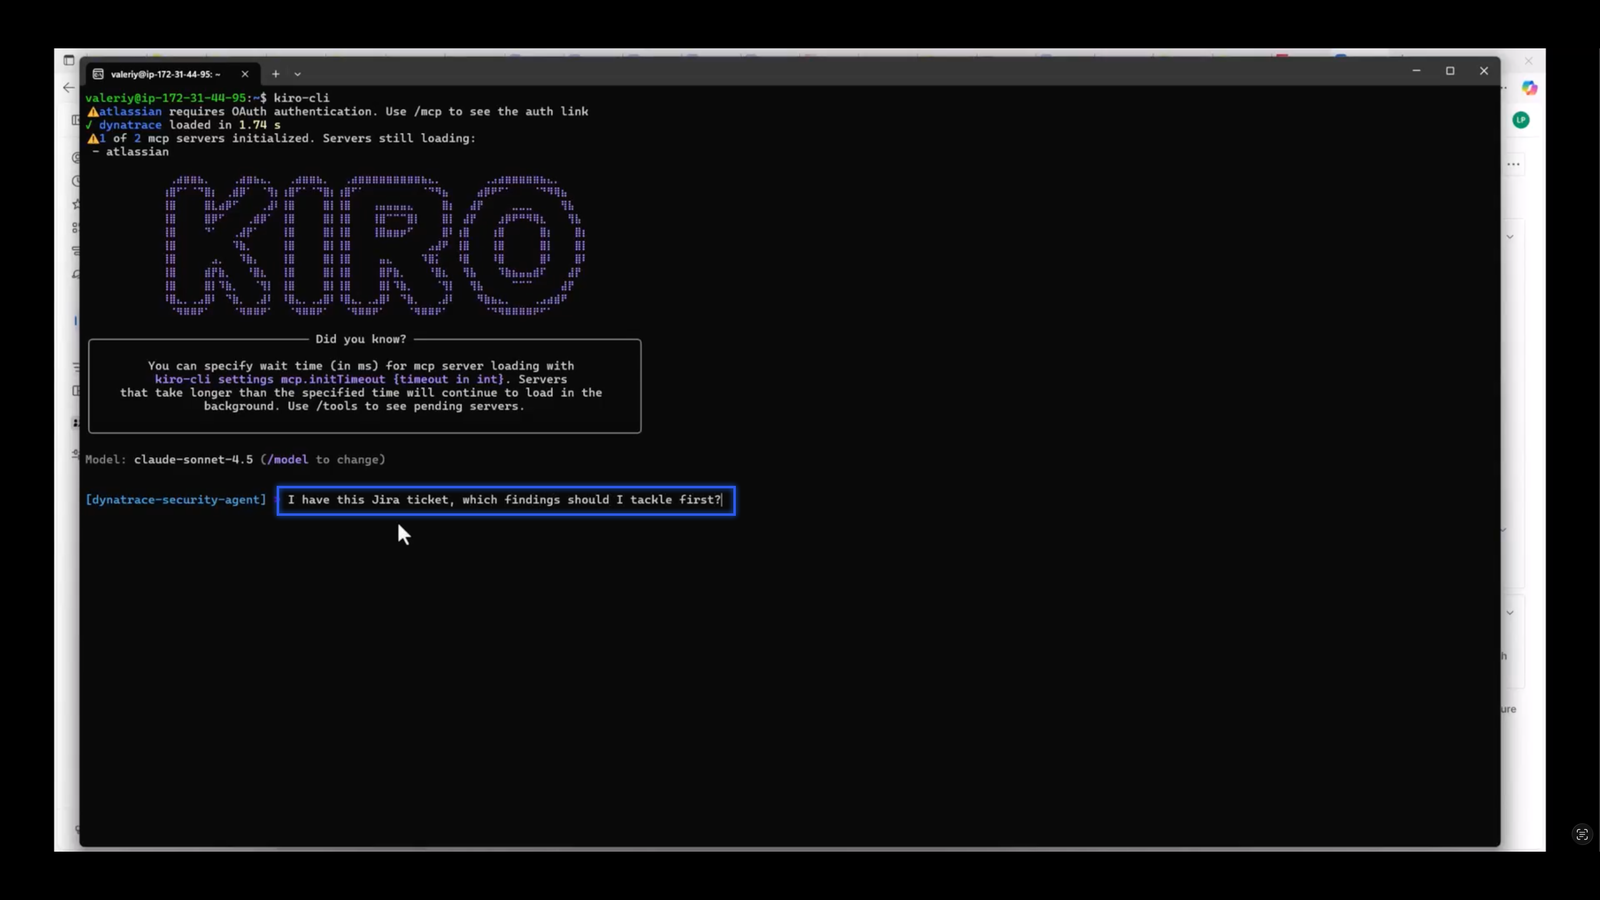
Task: Close the valeriy@ip terminal tab
Action: pos(245,74)
